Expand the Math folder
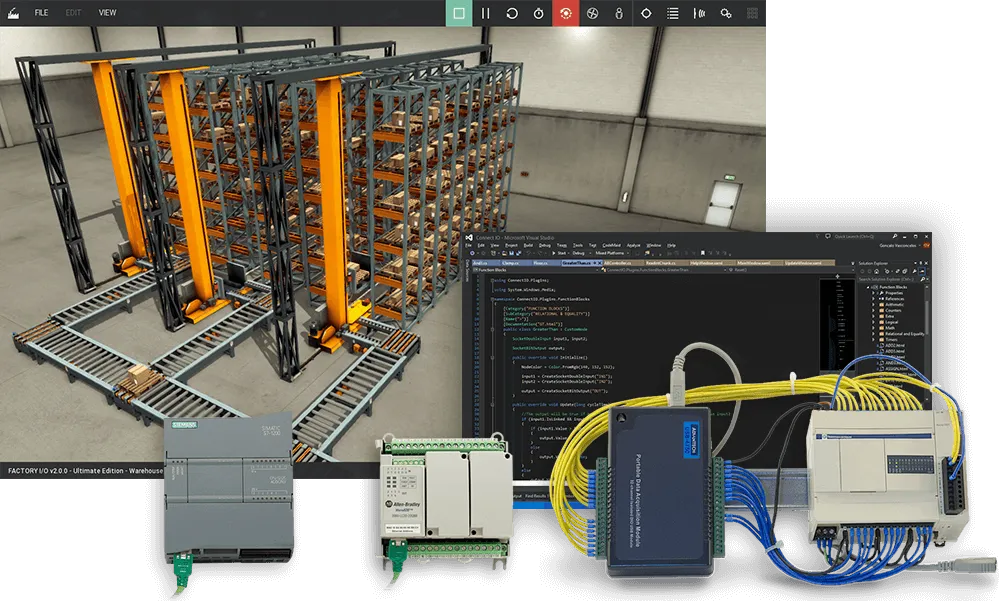Viewport: 1000px width, 601px height. coord(873,328)
